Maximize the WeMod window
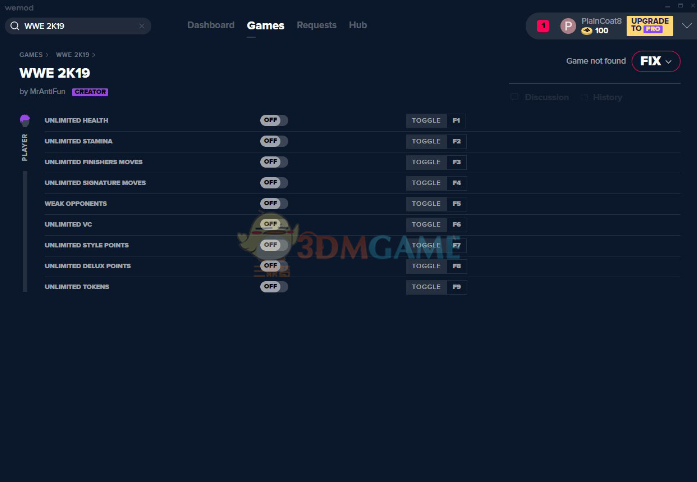Screen dimensions: 697x482 680,6
